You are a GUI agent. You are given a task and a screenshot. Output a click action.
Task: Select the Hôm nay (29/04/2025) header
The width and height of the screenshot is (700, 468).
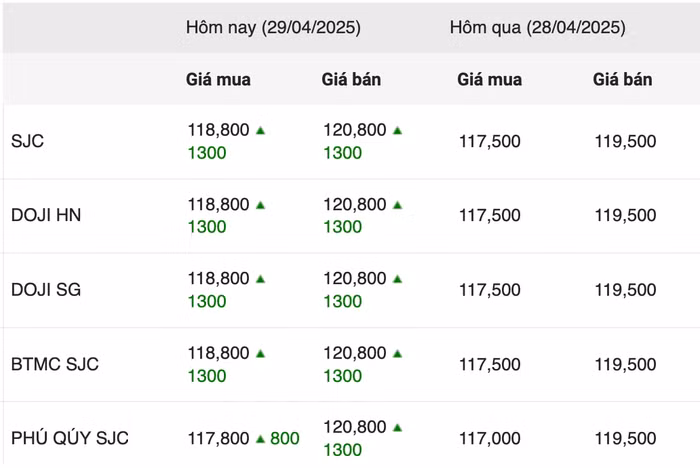click(273, 28)
